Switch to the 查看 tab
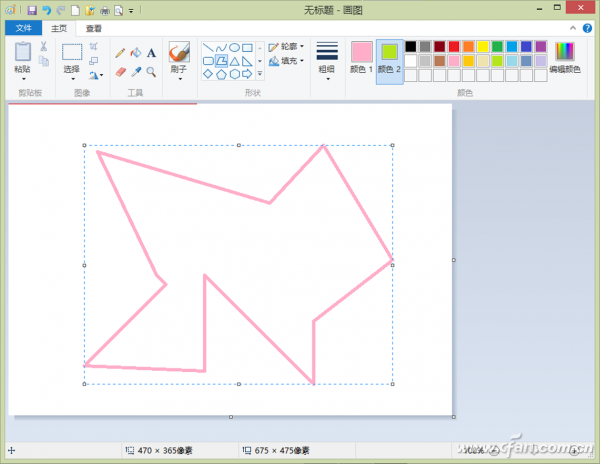Image resolution: width=600 pixels, height=464 pixels. point(94,28)
